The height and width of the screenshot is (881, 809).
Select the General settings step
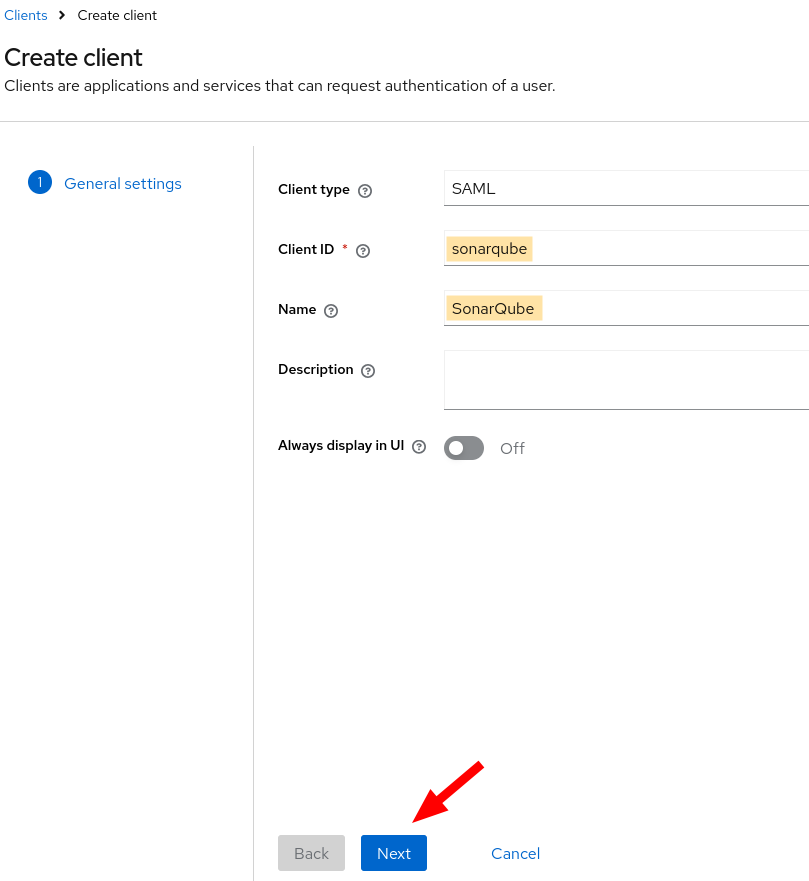pos(123,183)
